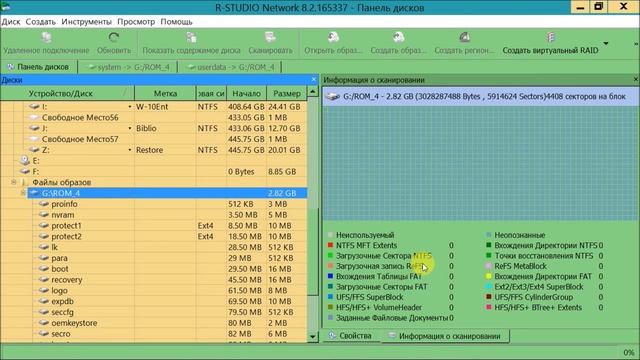Image resolution: width=640 pixels, height=360 pixels.
Task: Click the logo partition icon
Action: tap(44, 290)
